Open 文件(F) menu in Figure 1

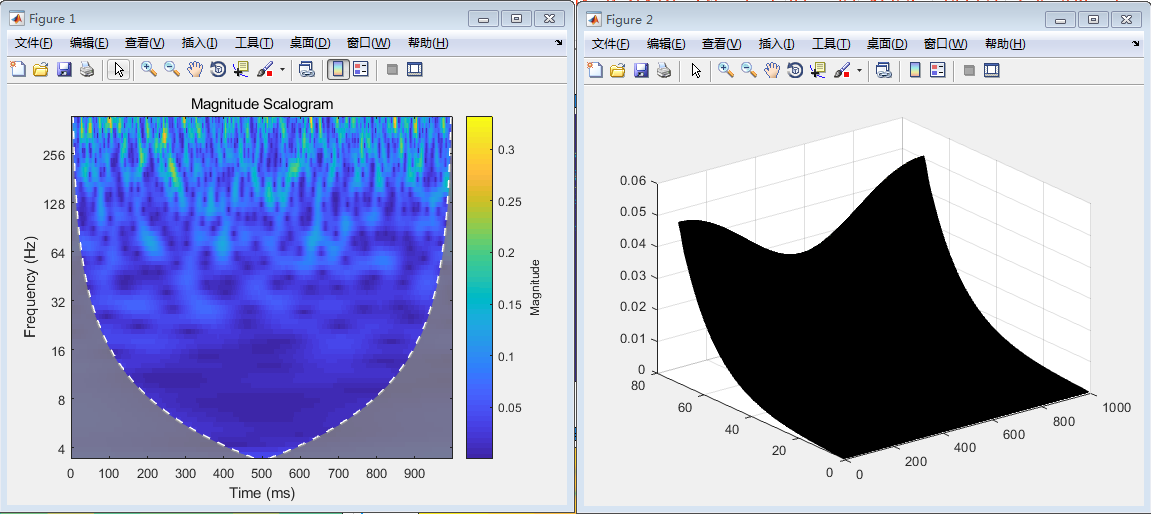(x=33, y=43)
